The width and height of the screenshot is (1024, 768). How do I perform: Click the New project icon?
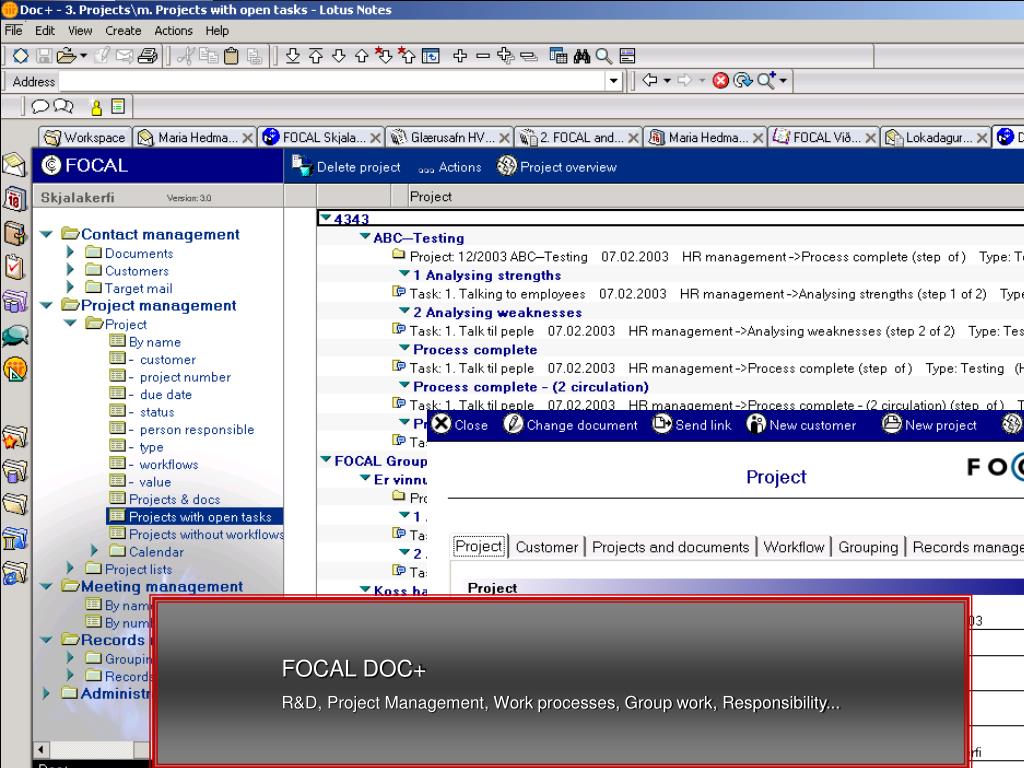(891, 424)
